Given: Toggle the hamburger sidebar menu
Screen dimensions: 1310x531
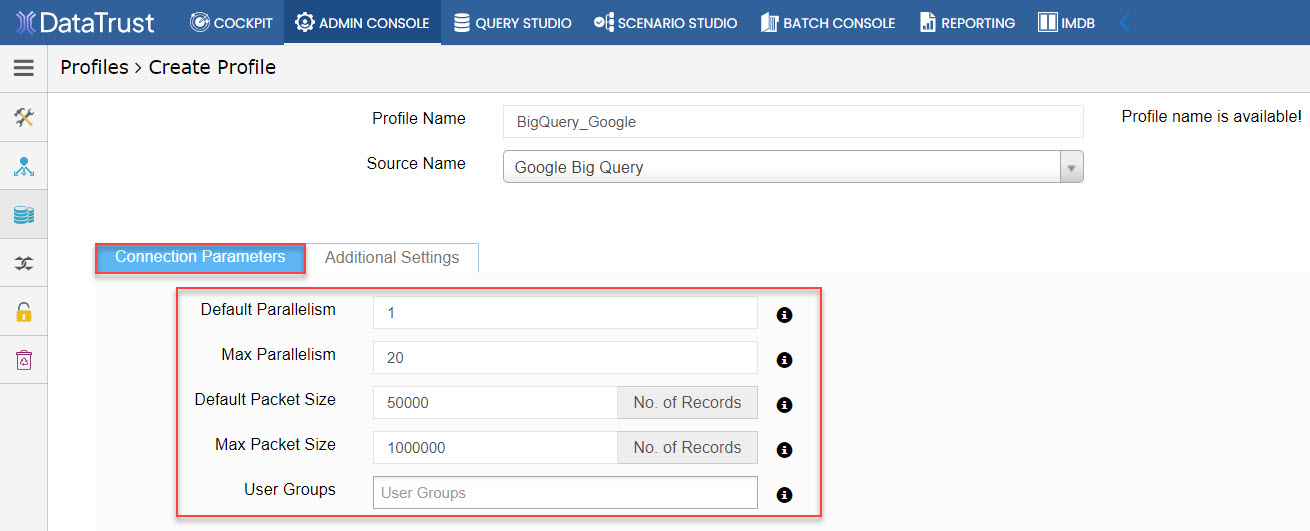Looking at the screenshot, I should click(23, 68).
